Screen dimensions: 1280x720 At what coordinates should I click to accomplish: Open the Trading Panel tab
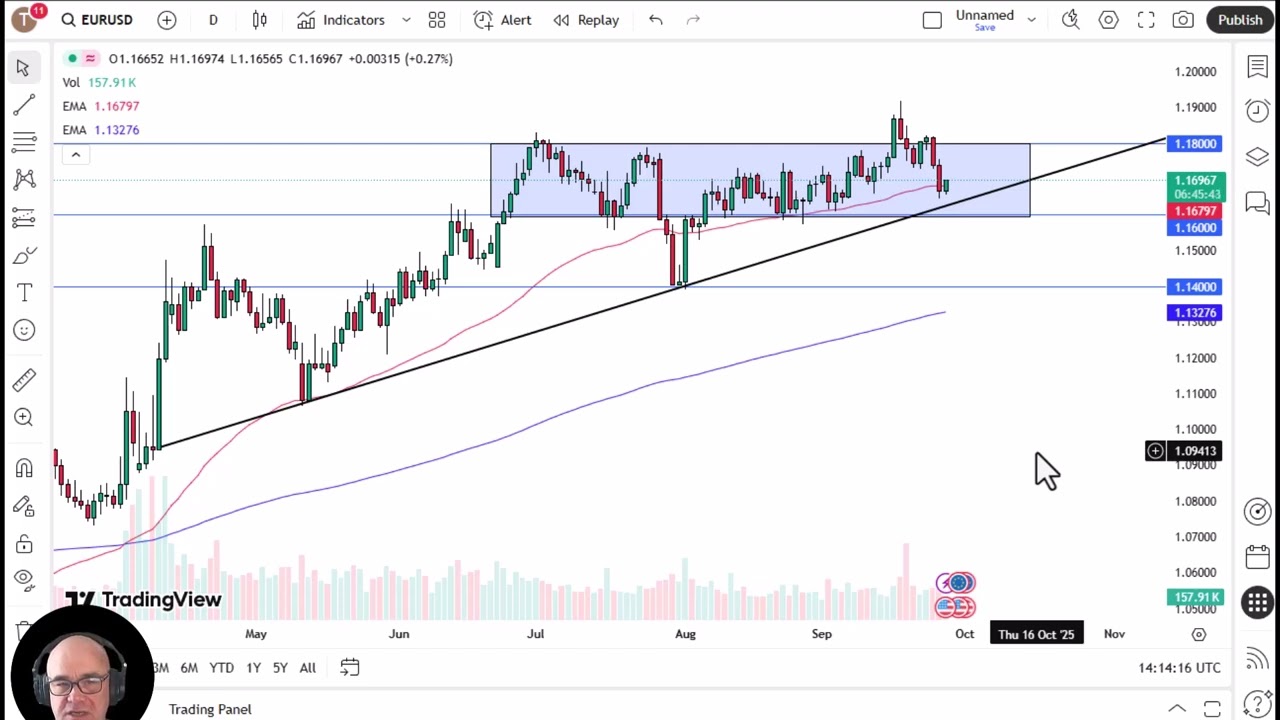click(x=210, y=709)
